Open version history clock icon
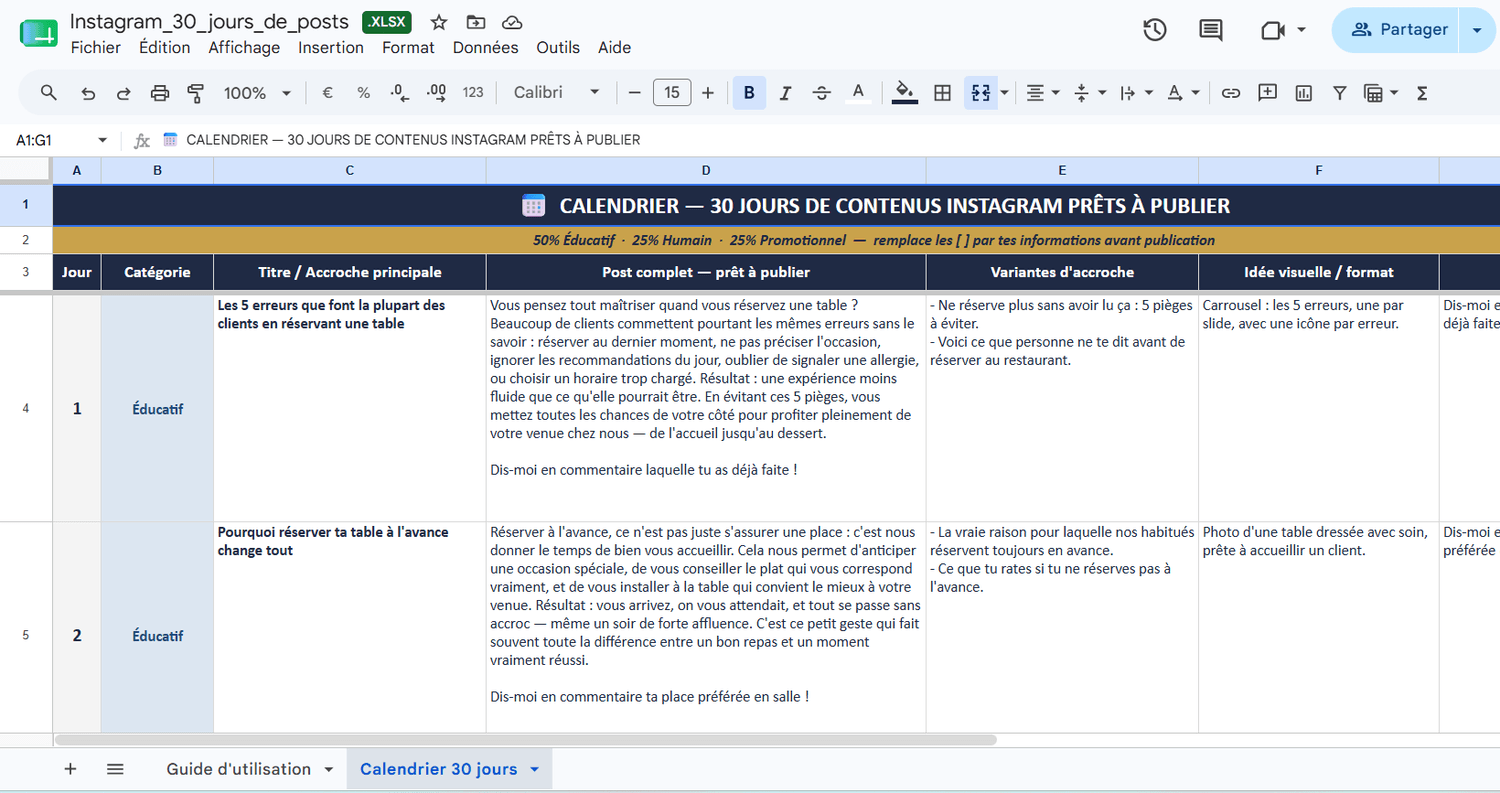The width and height of the screenshot is (1500, 793). coord(1154,30)
